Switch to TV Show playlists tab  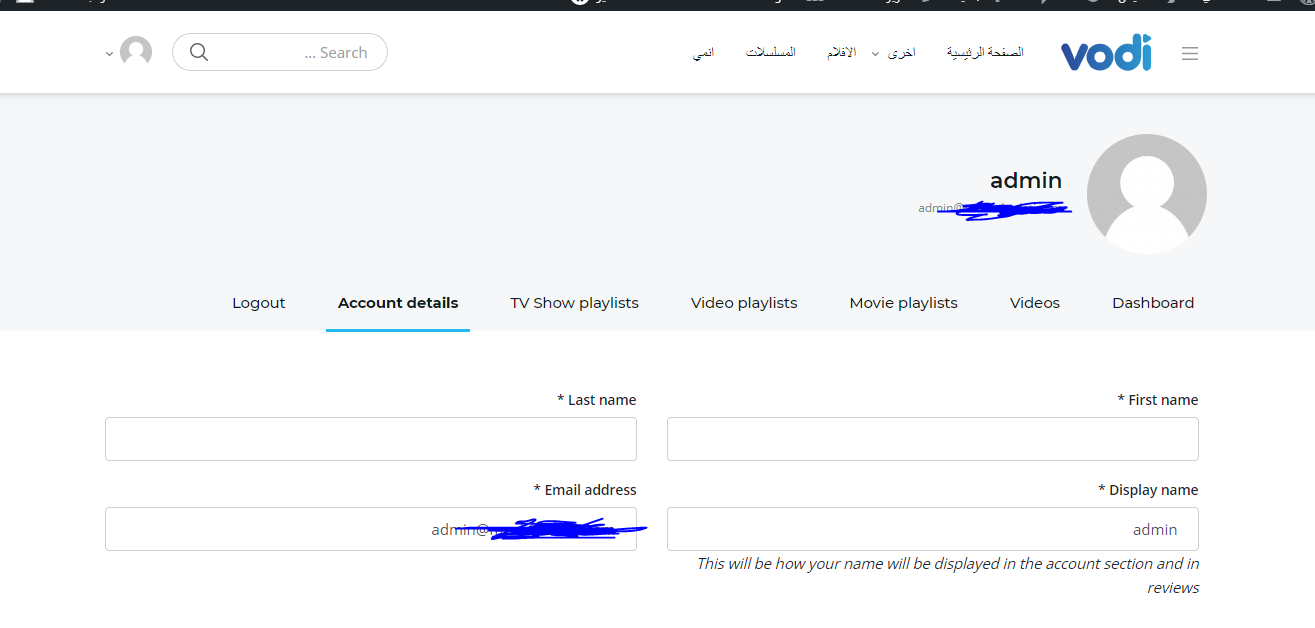[574, 303]
